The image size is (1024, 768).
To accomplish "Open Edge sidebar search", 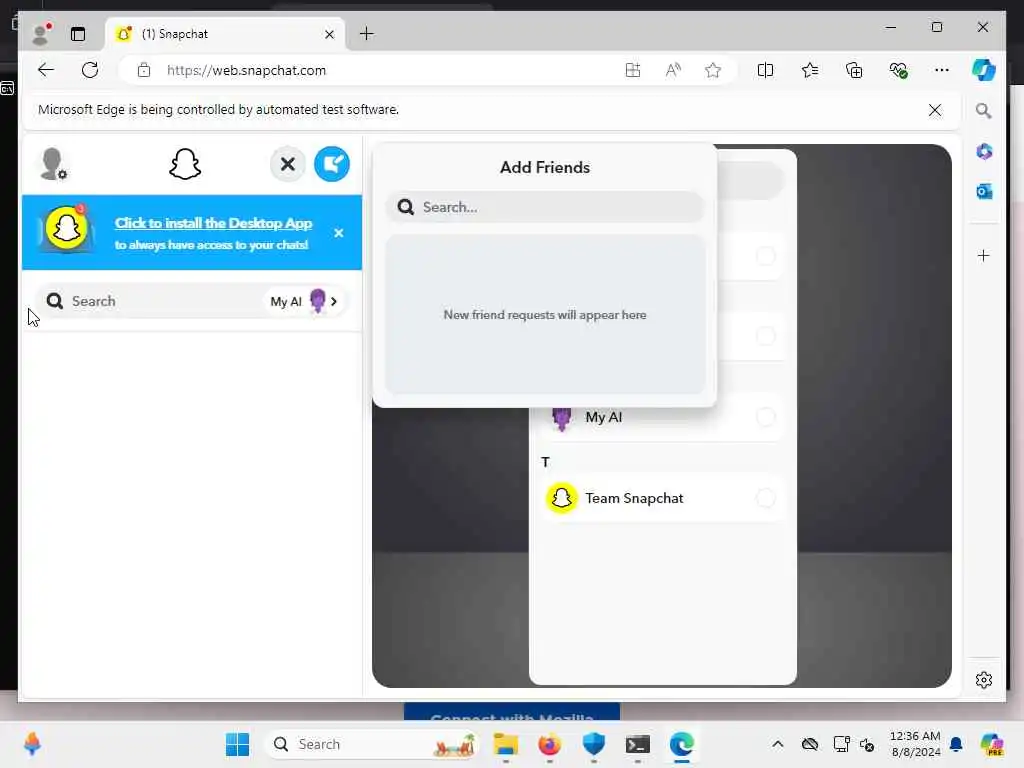I will (x=984, y=110).
